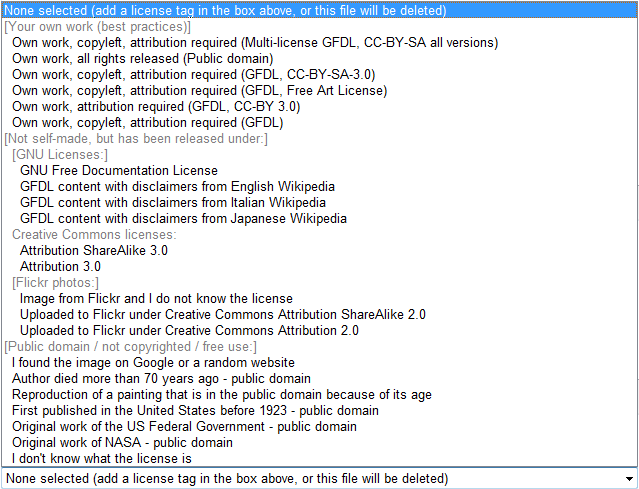Choose own work GFDL, Free Art License
The width and height of the screenshot is (639, 489).
[x=199, y=91]
